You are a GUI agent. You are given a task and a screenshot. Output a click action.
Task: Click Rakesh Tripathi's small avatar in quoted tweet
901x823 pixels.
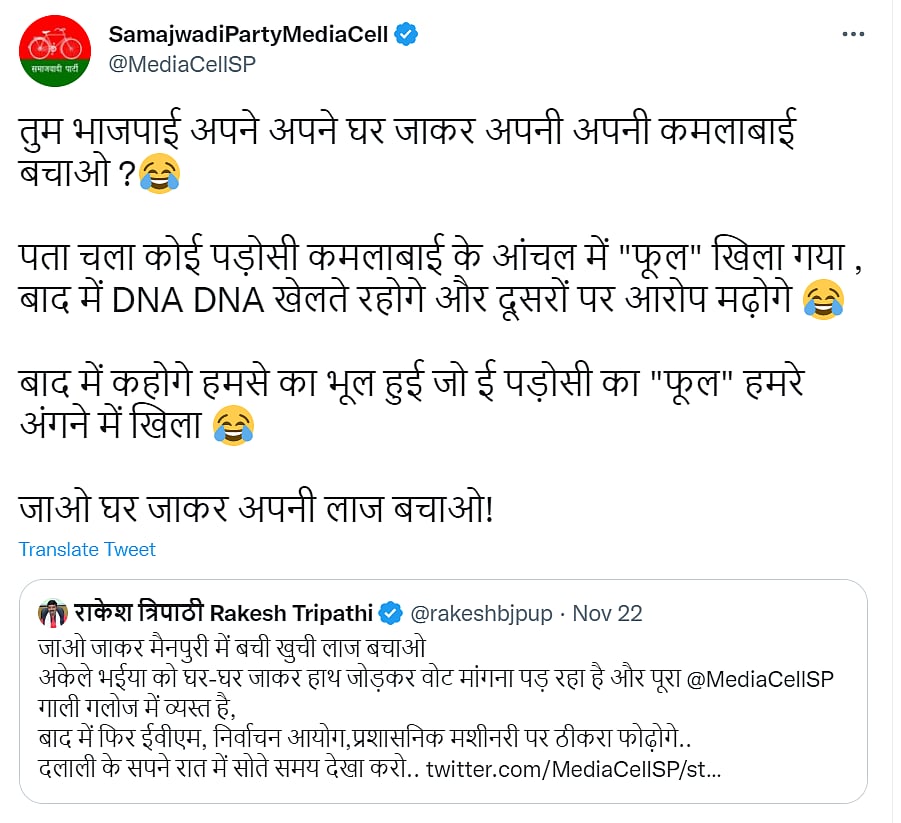52,612
